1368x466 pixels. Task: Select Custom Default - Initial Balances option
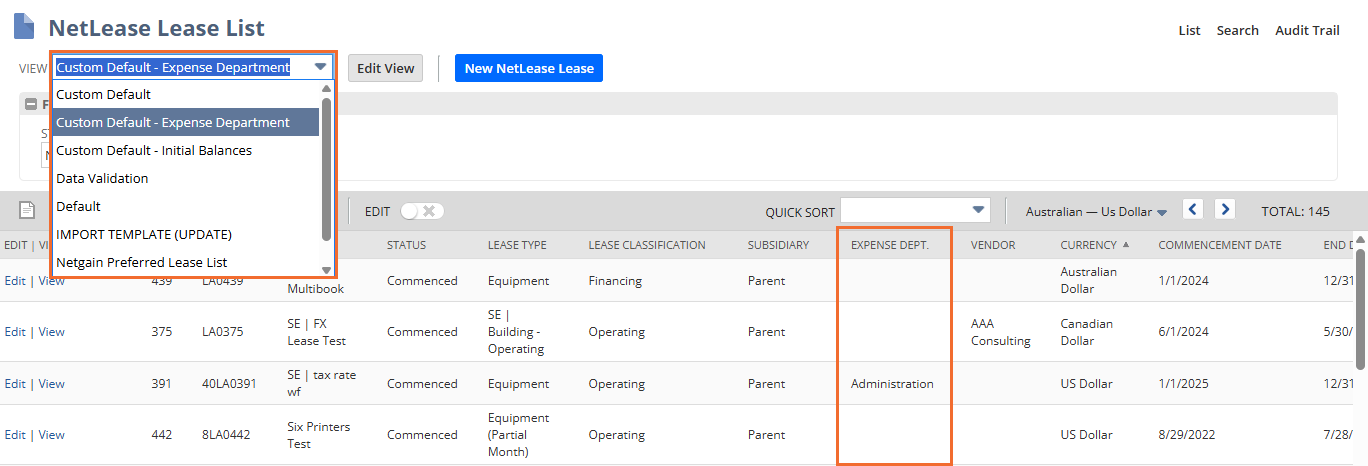pos(154,150)
